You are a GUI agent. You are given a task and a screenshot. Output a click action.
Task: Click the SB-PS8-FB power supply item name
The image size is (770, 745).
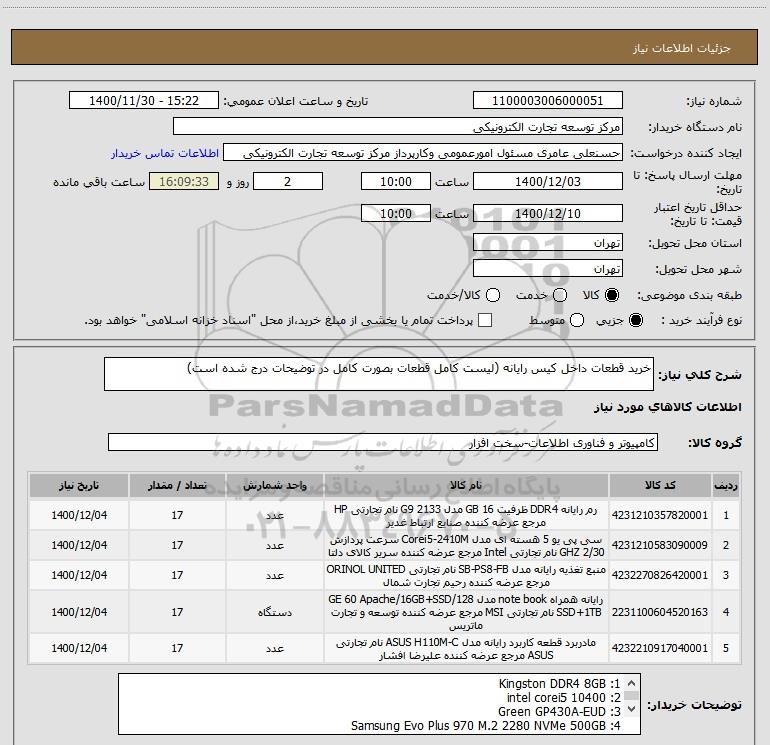[x=466, y=576]
